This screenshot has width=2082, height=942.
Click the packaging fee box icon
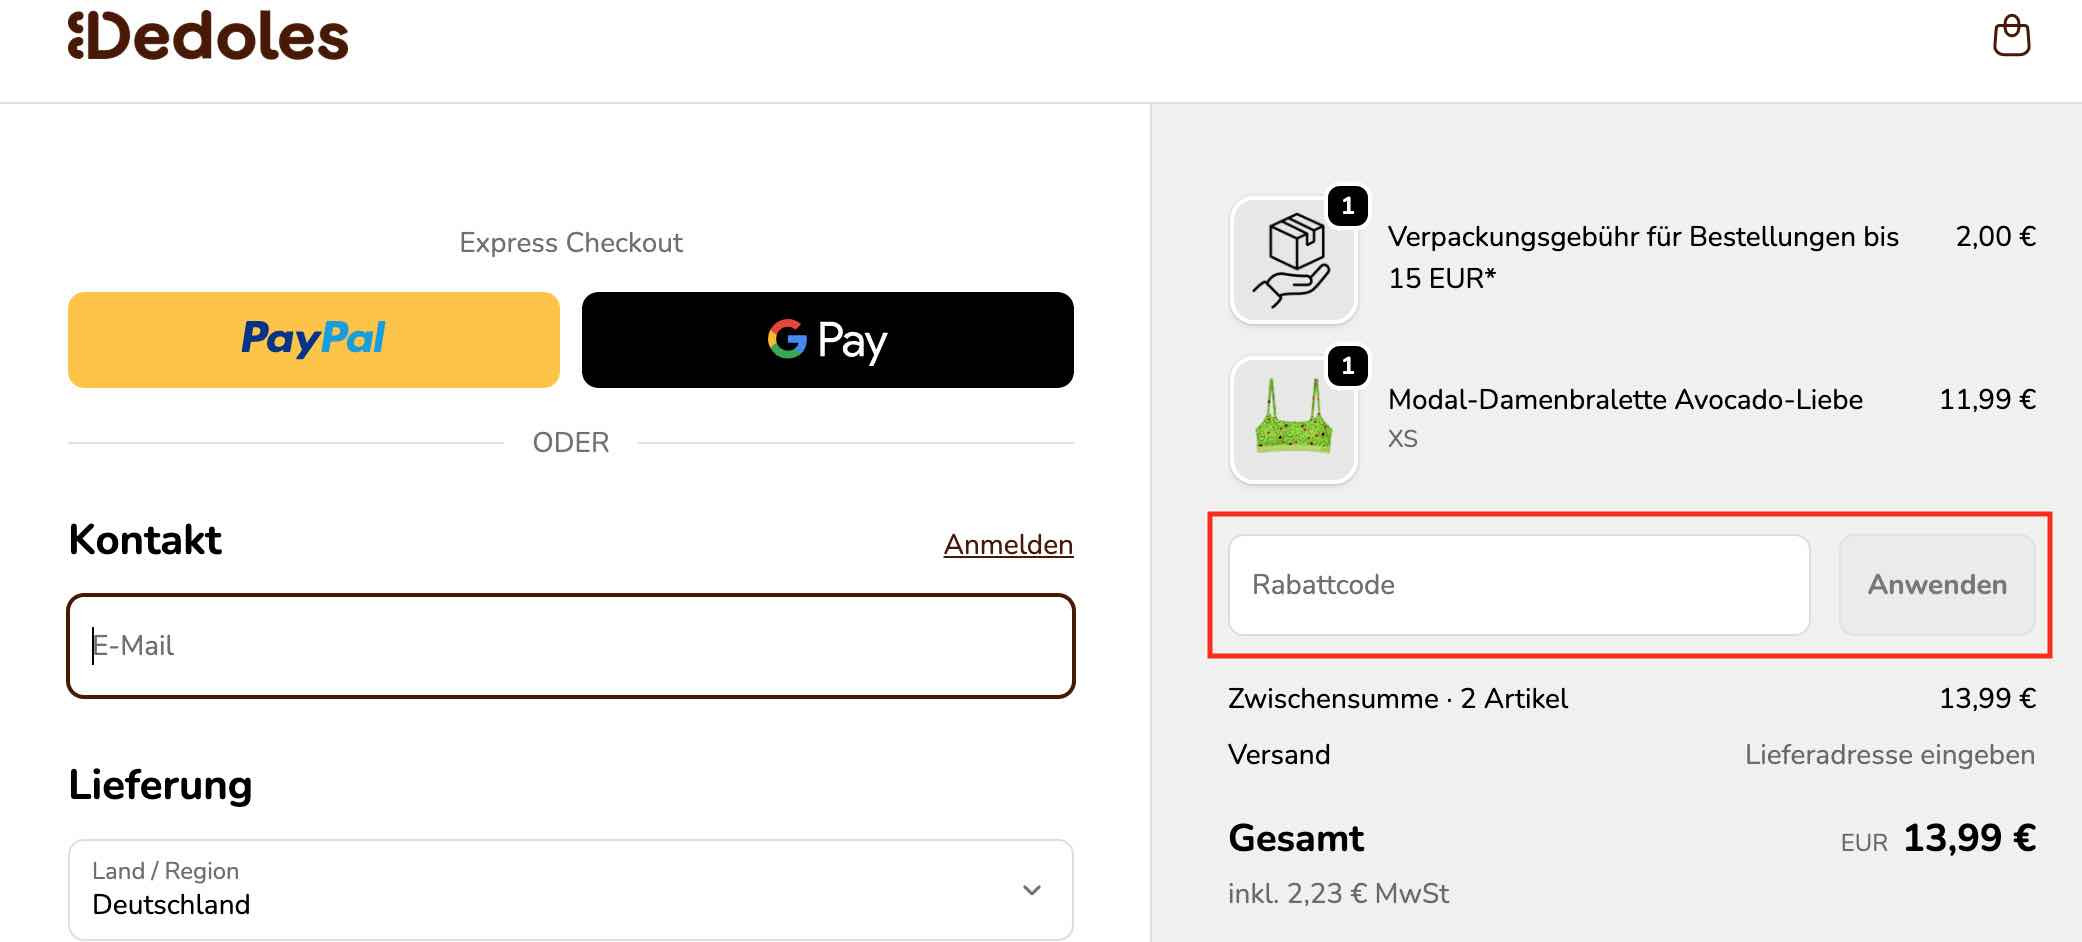(1293, 260)
